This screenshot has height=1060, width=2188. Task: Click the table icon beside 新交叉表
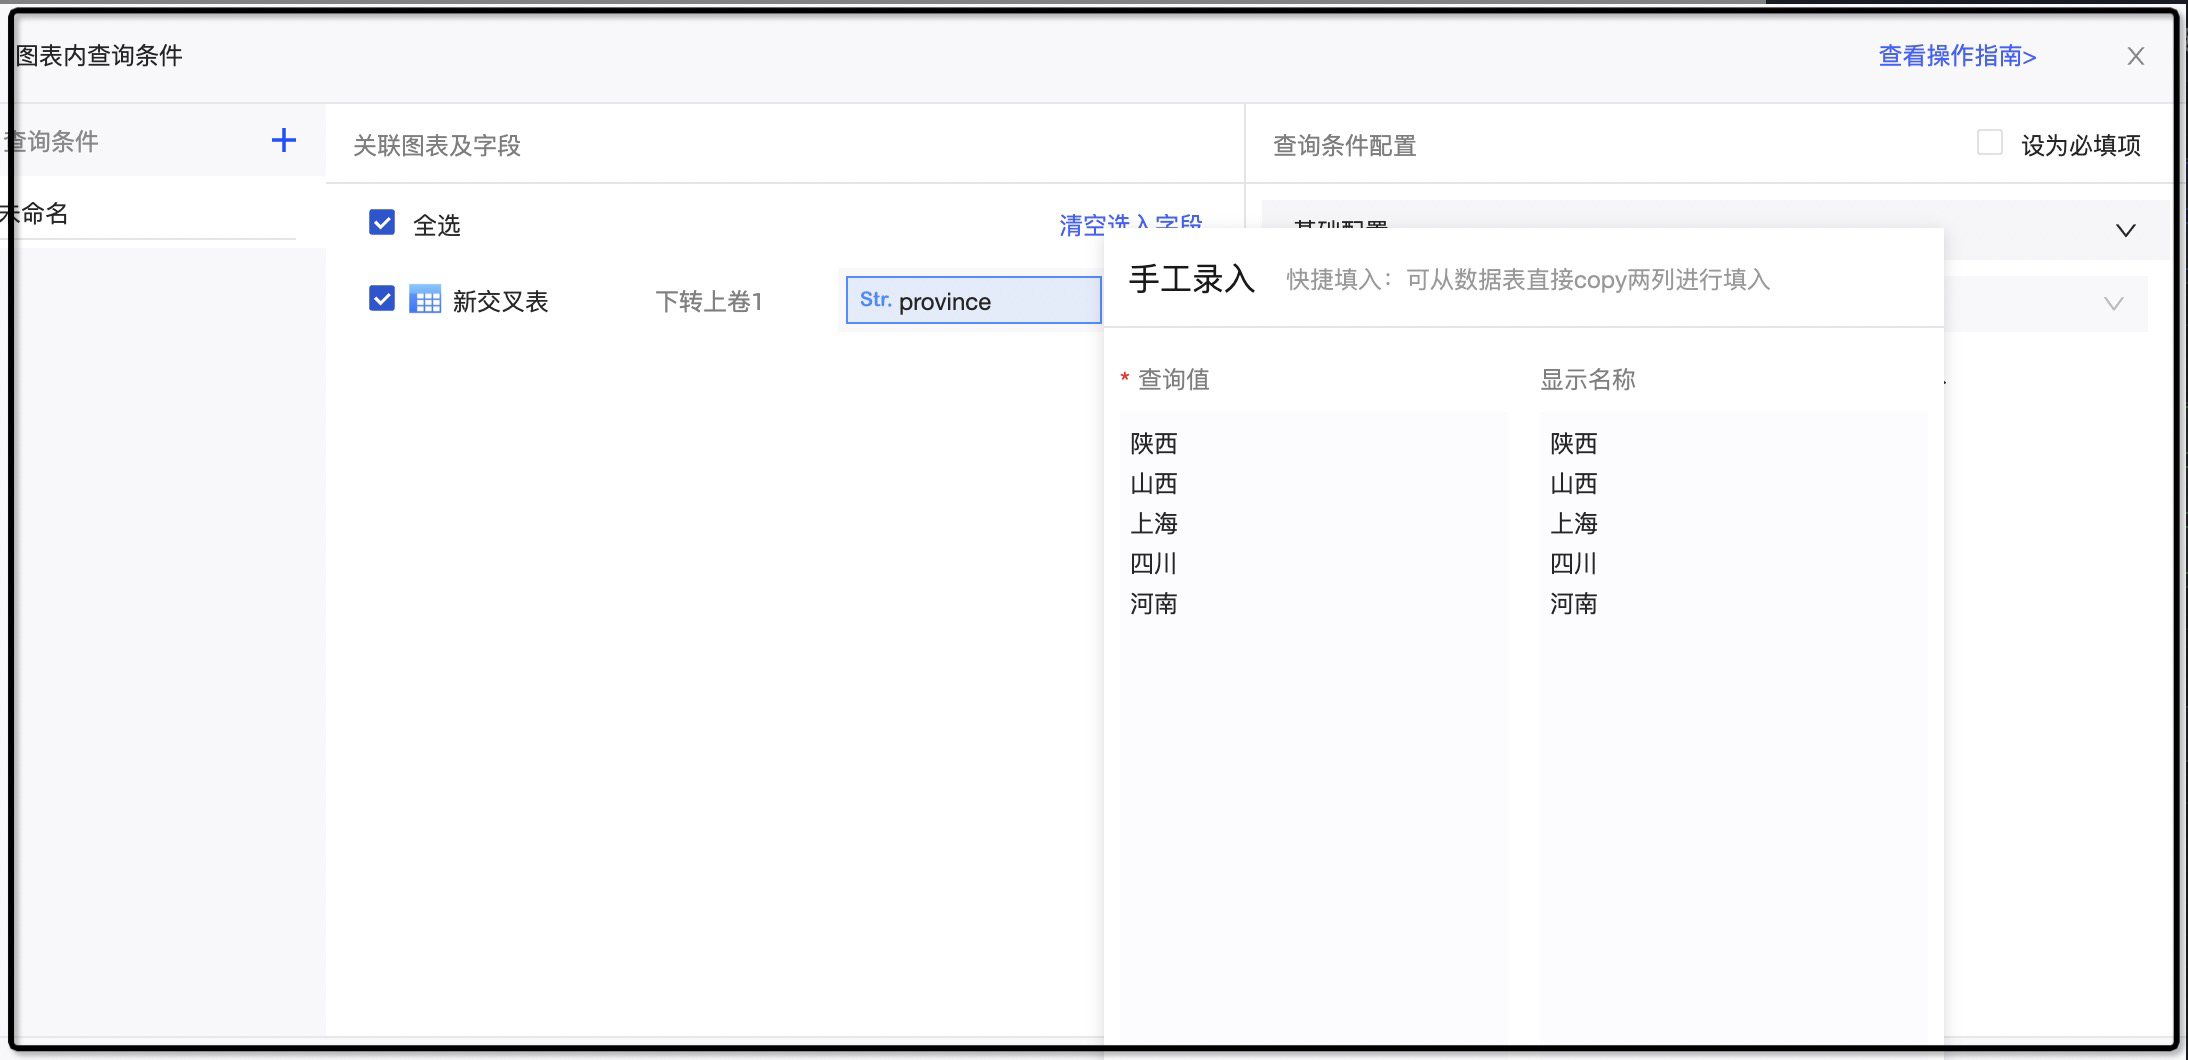coord(425,300)
